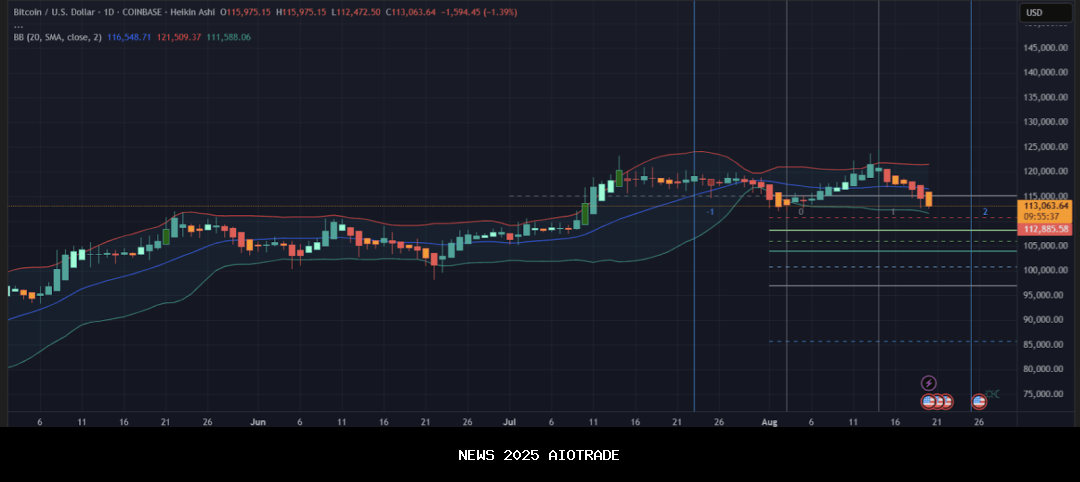The height and width of the screenshot is (482, 1080).
Task: Select the blue number 2 cycle label
Action: coord(985,212)
